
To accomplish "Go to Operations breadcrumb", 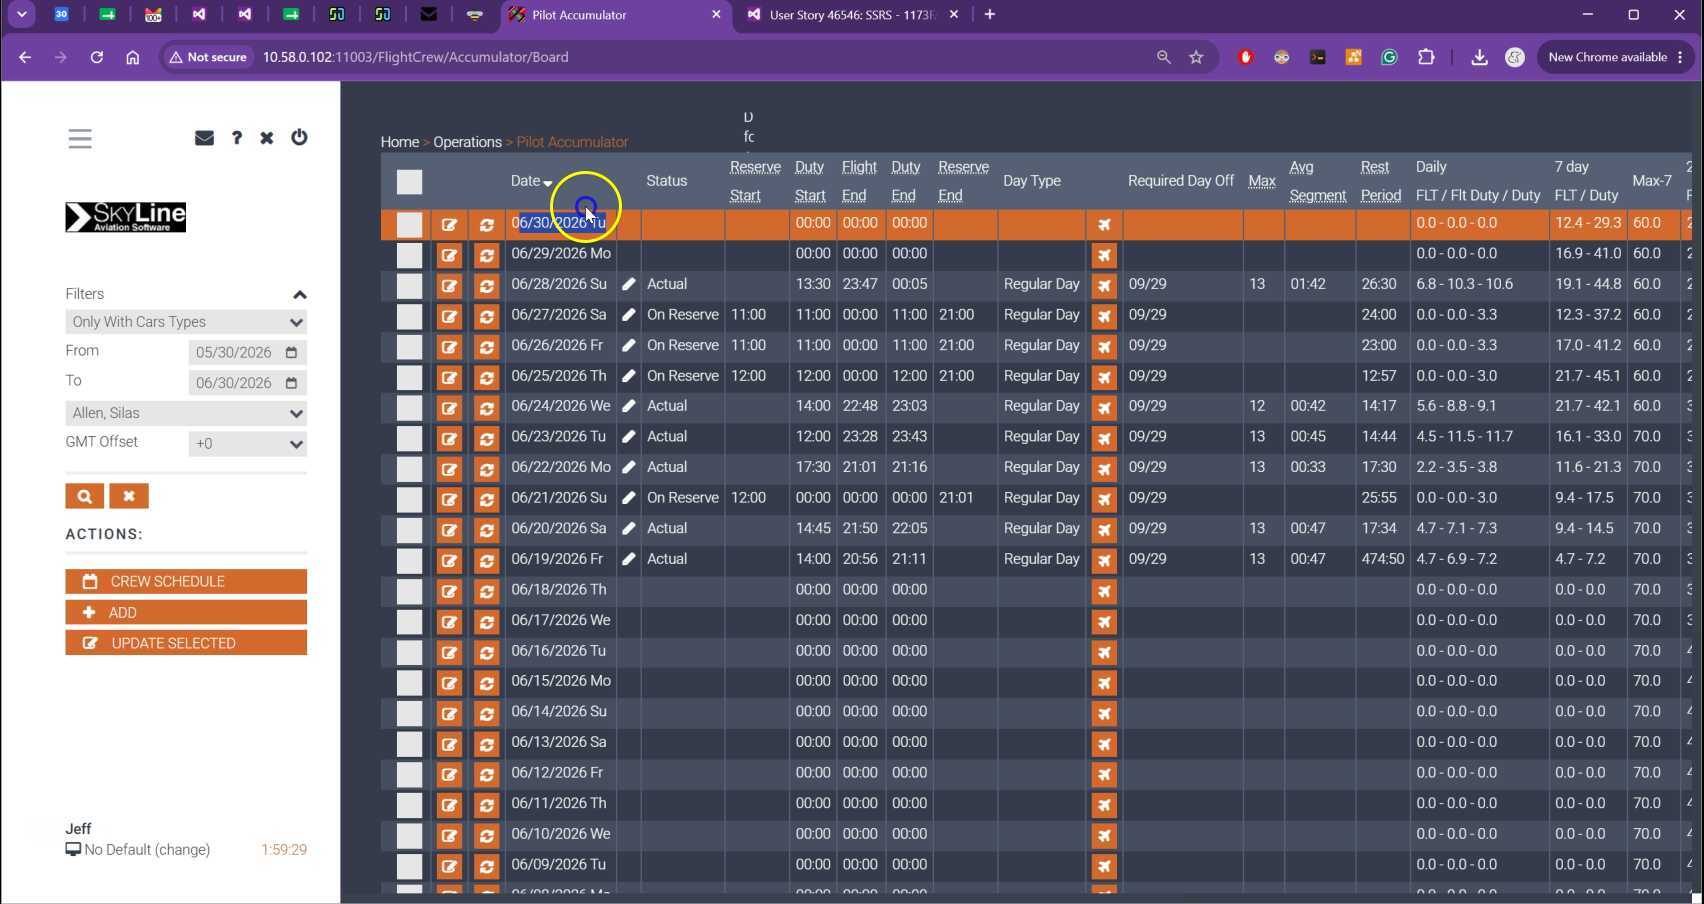I will 467,142.
